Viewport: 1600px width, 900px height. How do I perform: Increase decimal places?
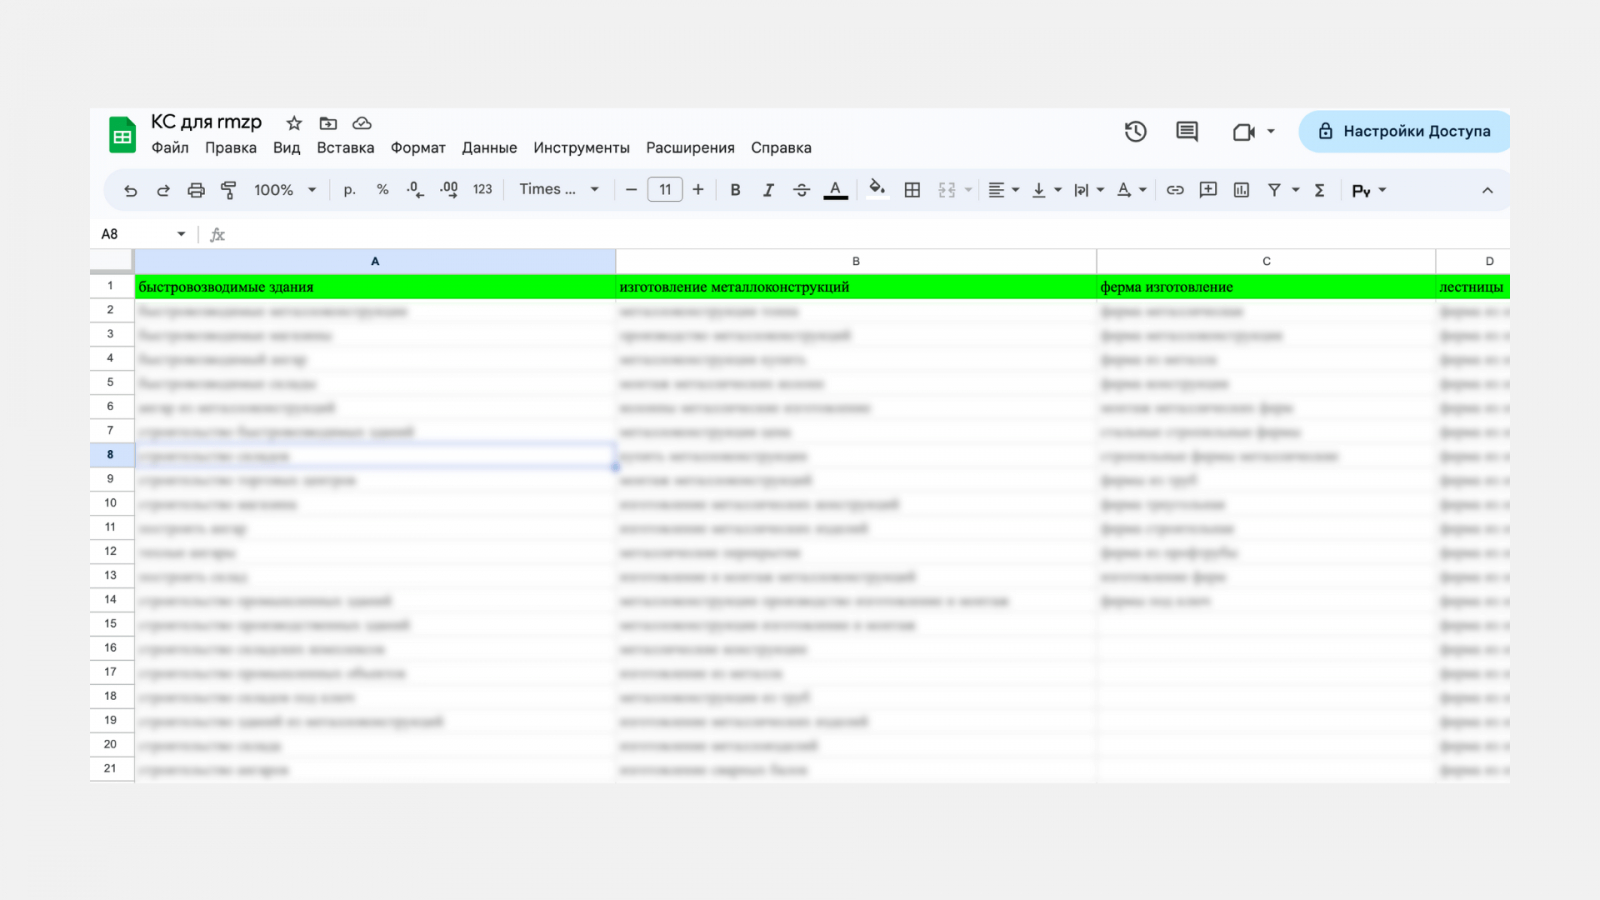pos(449,190)
